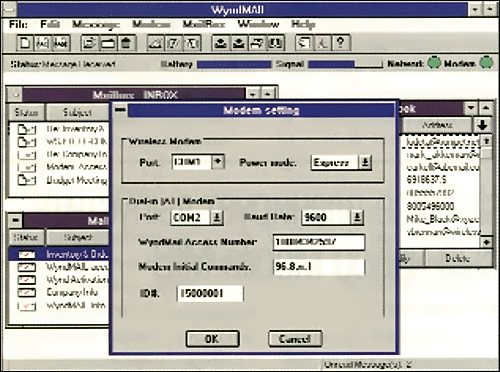Expand the Power mode Express dropdown

365,163
